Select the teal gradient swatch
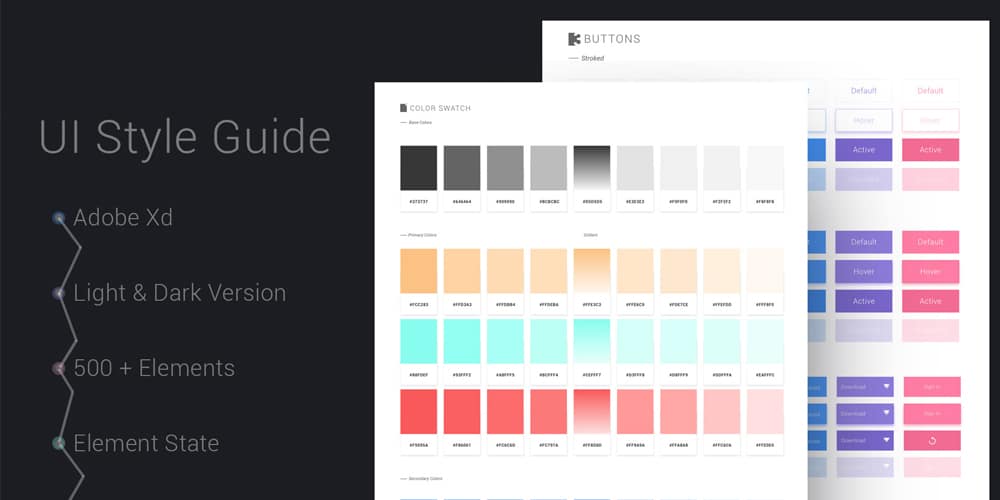The height and width of the screenshot is (500, 1000). click(592, 341)
